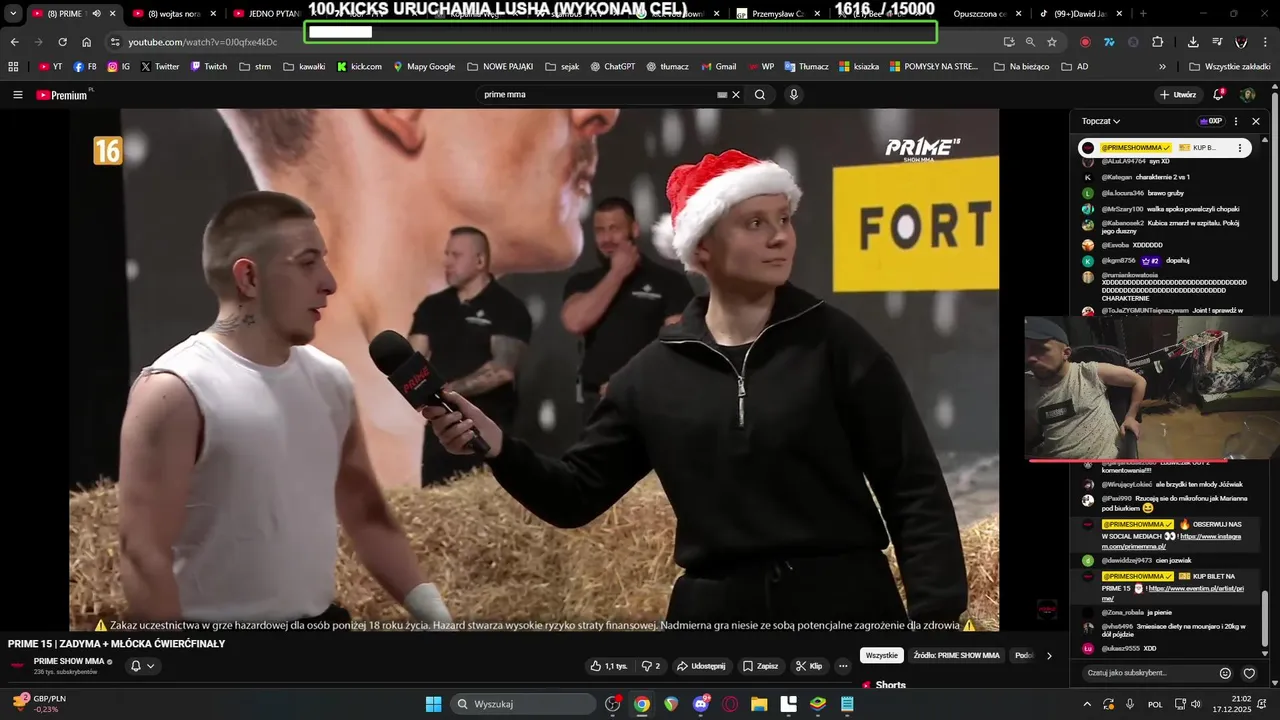Reload the page in Chrome

pos(62,42)
